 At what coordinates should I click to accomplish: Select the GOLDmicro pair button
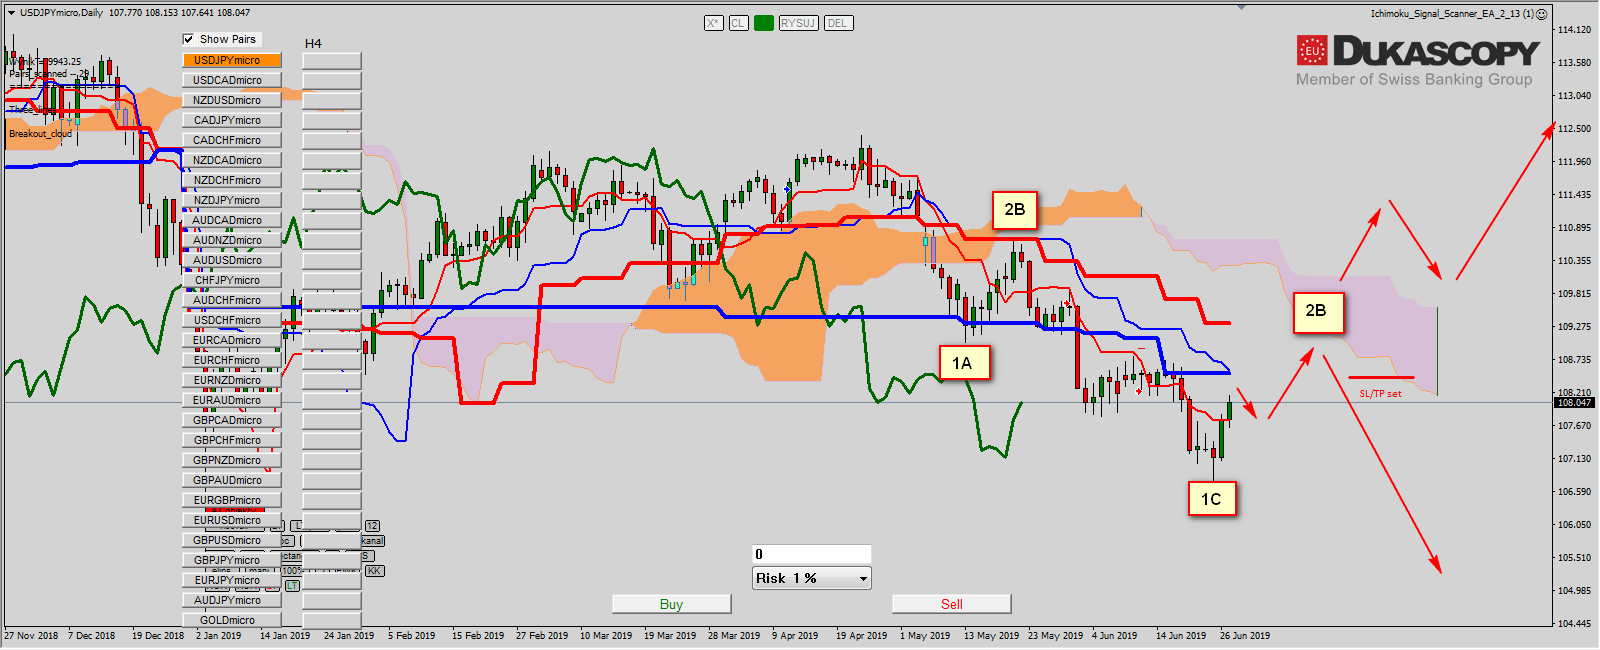(x=231, y=620)
